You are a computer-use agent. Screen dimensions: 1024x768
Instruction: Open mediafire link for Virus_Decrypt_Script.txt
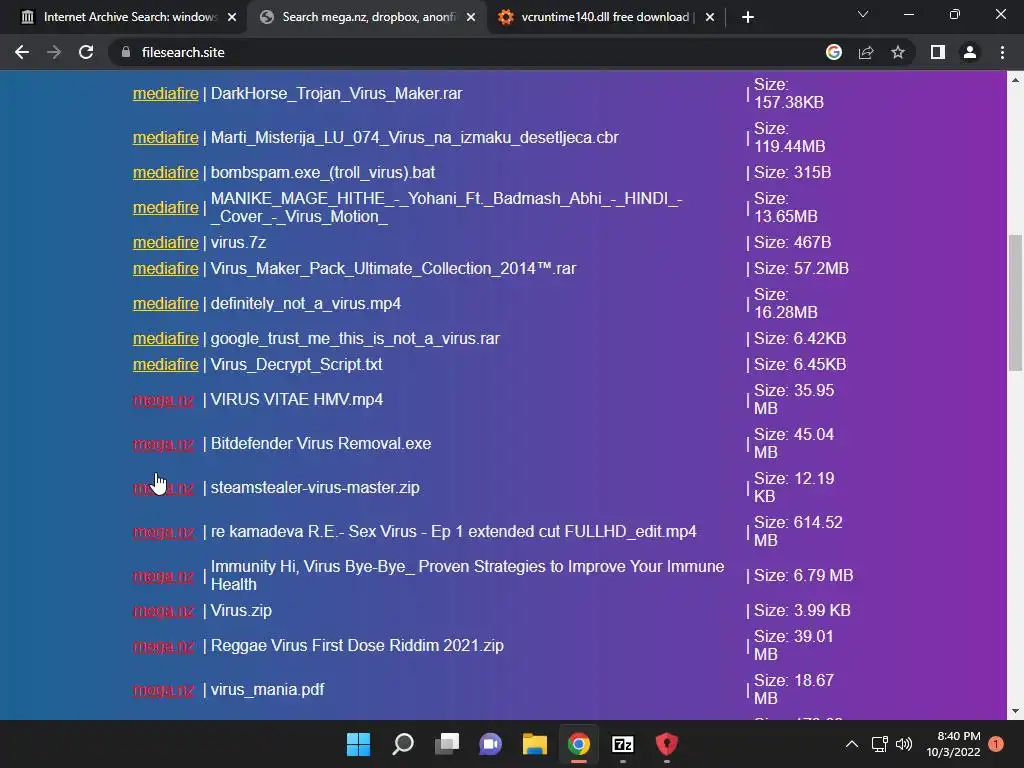pyautogui.click(x=165, y=364)
